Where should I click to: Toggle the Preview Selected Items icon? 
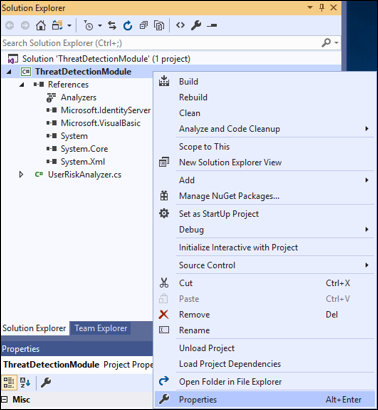pos(212,25)
